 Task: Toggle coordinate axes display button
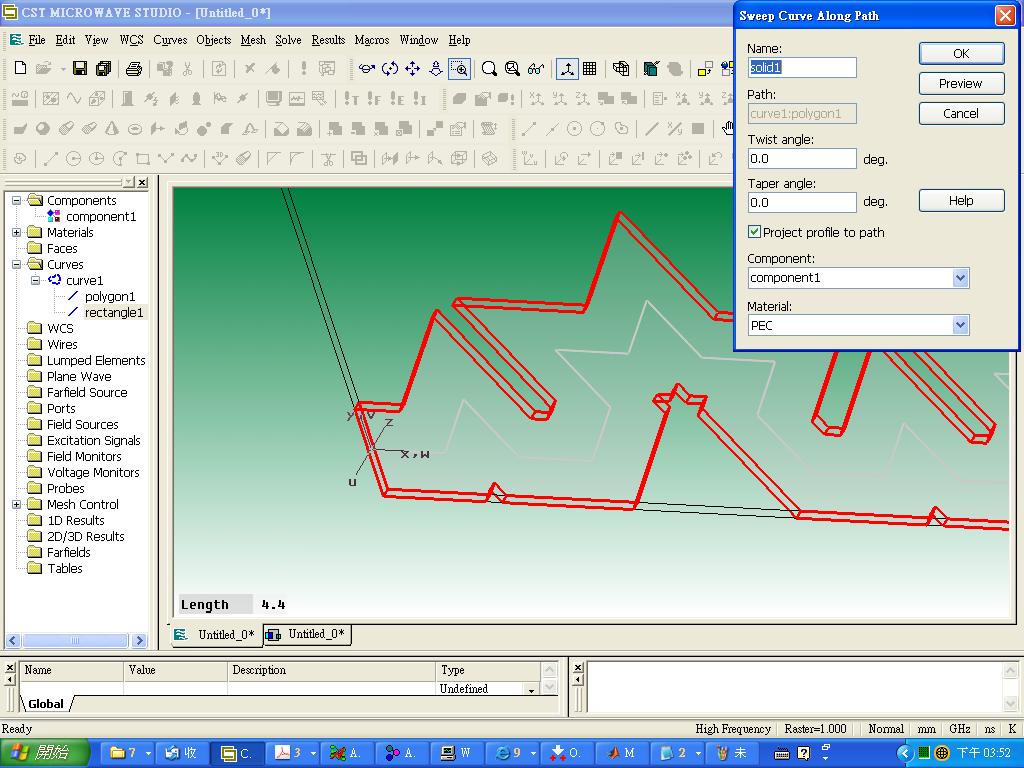(x=567, y=69)
